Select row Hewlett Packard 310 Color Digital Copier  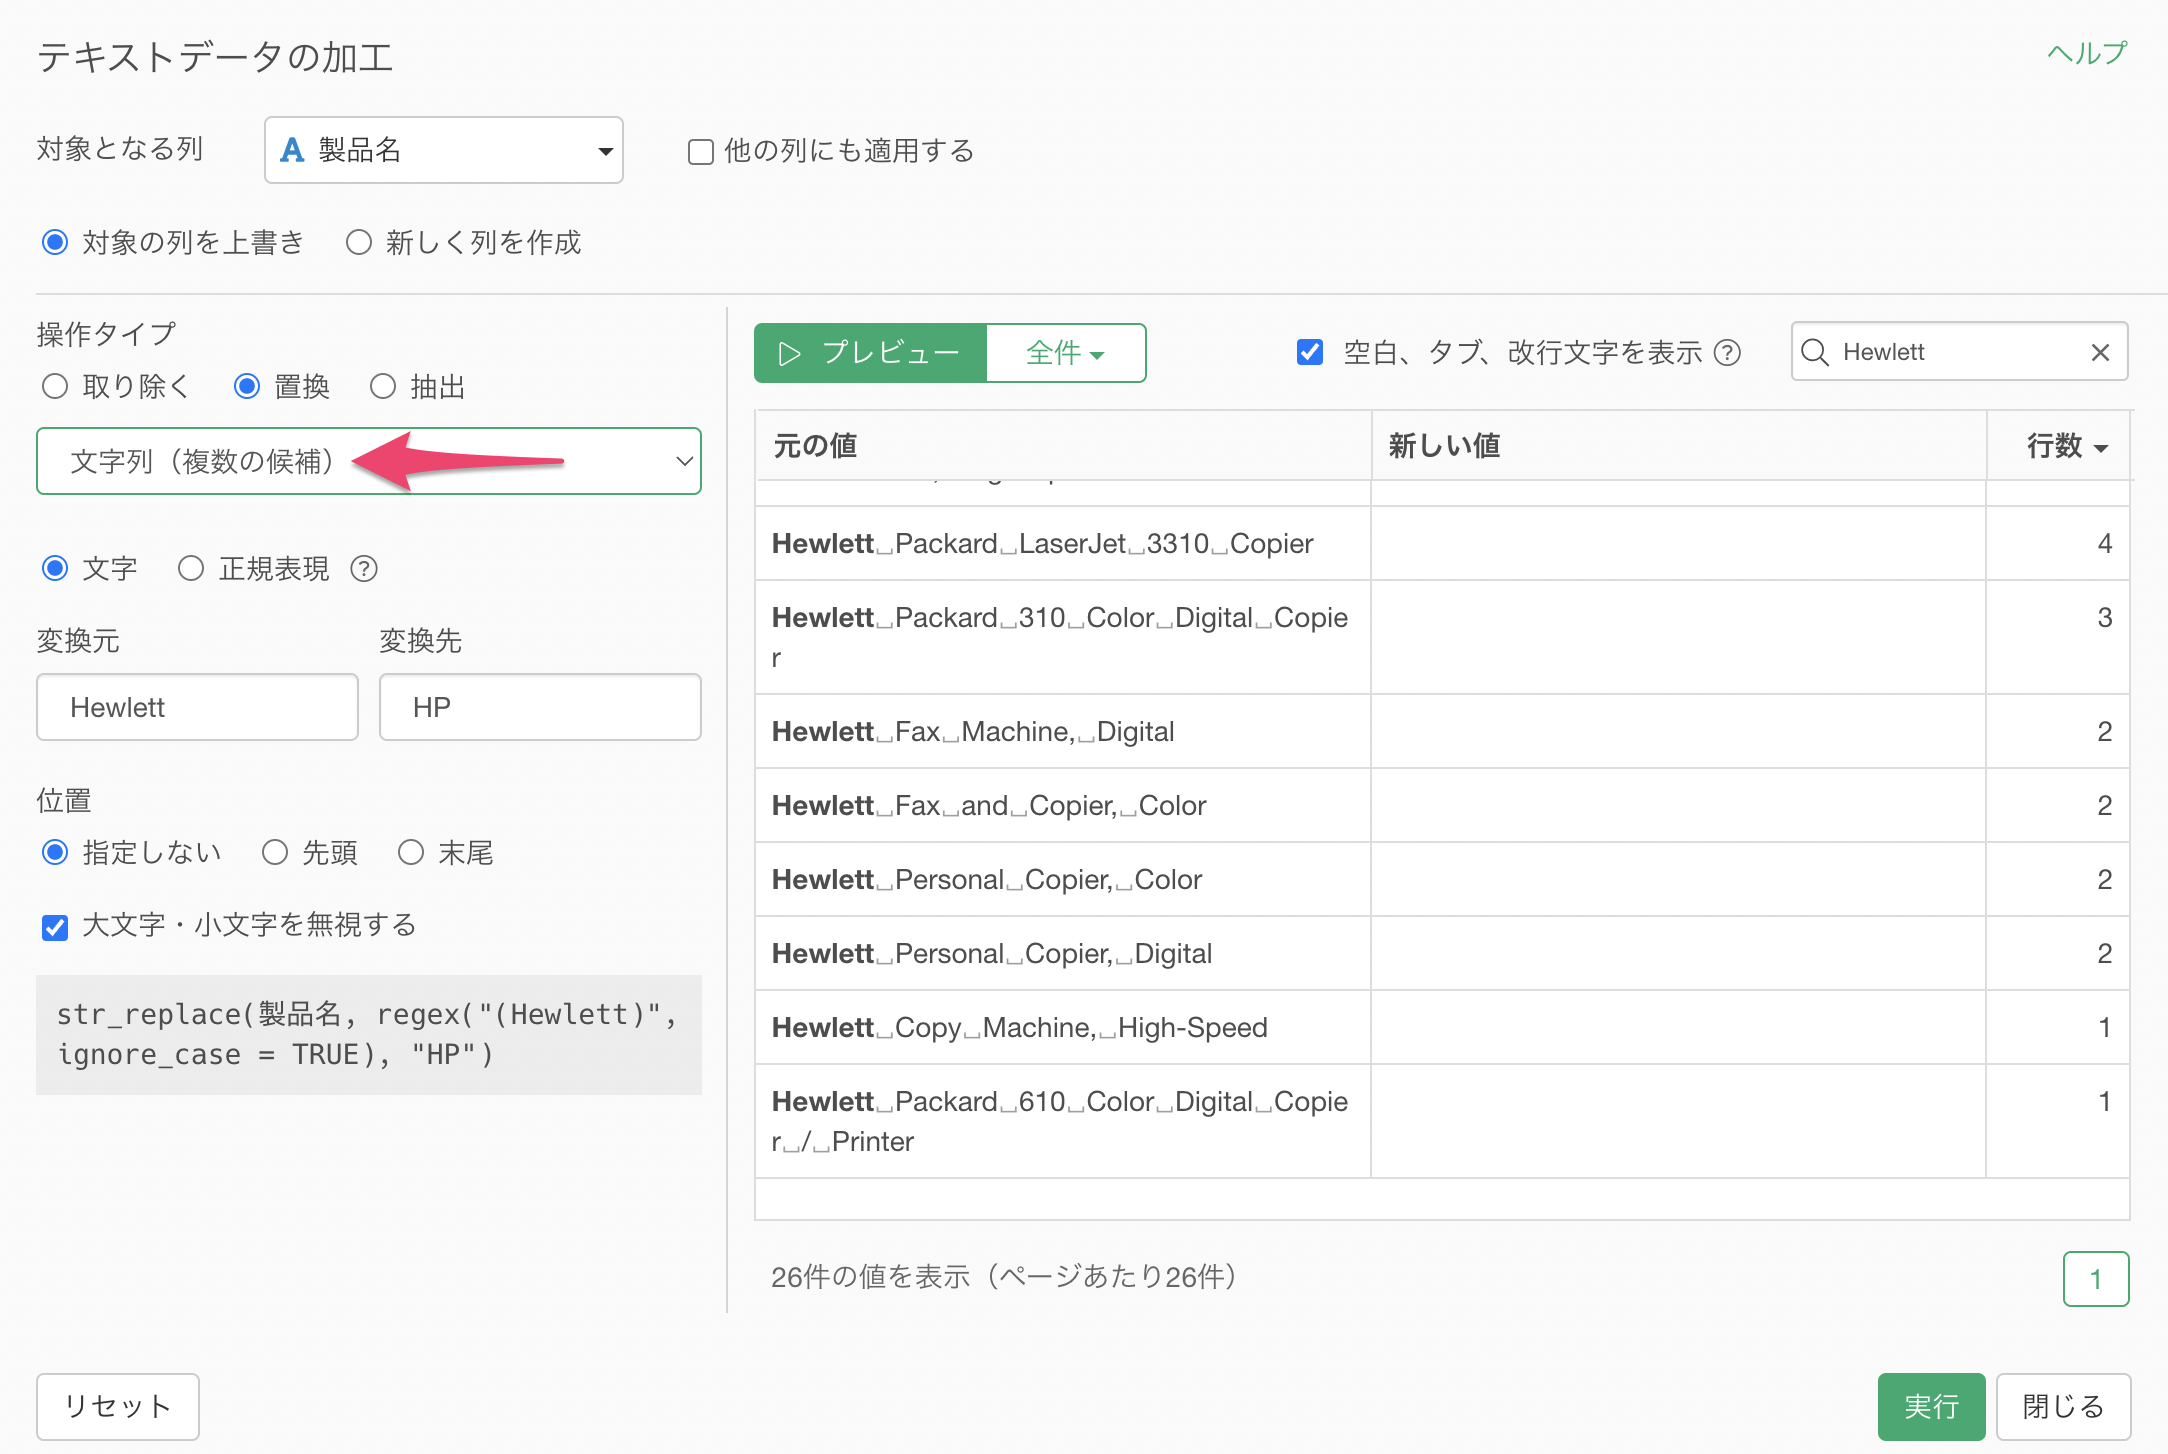(1442, 637)
